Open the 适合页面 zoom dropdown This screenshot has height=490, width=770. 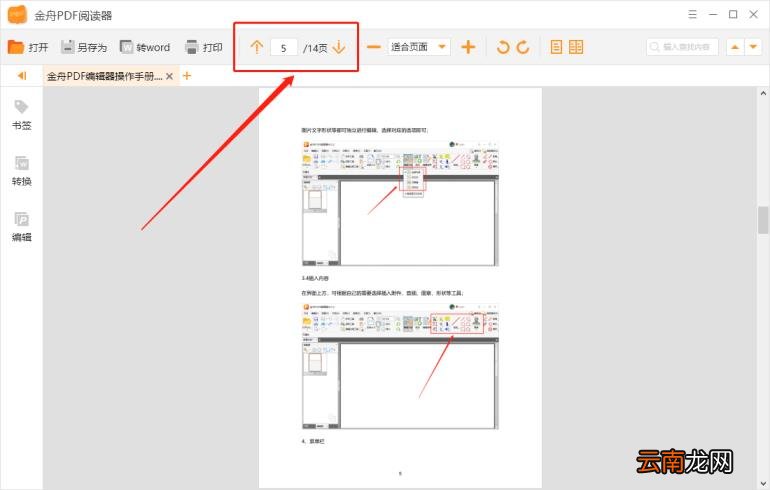419,47
